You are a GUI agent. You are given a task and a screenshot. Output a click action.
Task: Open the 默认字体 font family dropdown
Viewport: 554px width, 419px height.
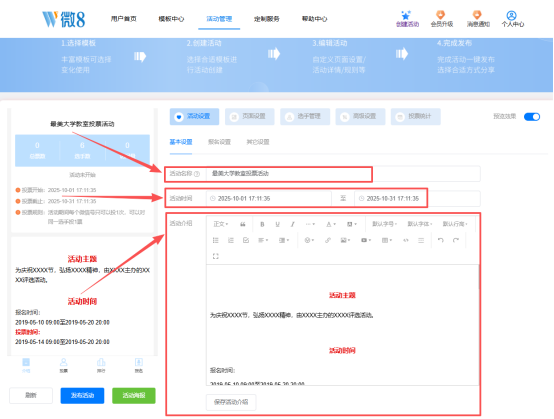pos(420,224)
